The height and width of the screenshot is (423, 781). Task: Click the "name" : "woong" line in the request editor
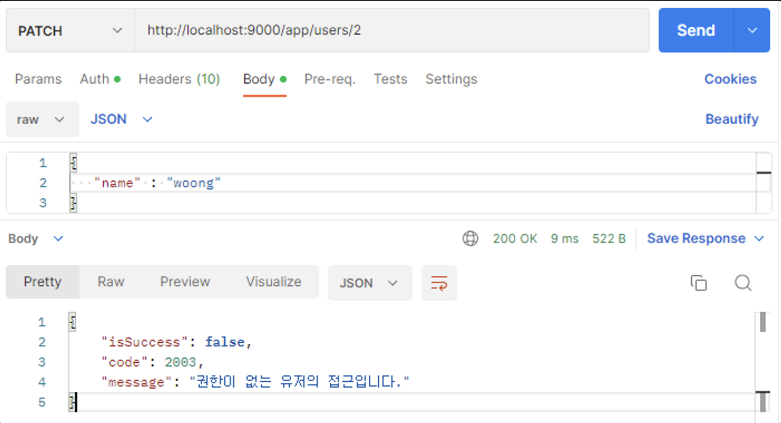(413, 183)
